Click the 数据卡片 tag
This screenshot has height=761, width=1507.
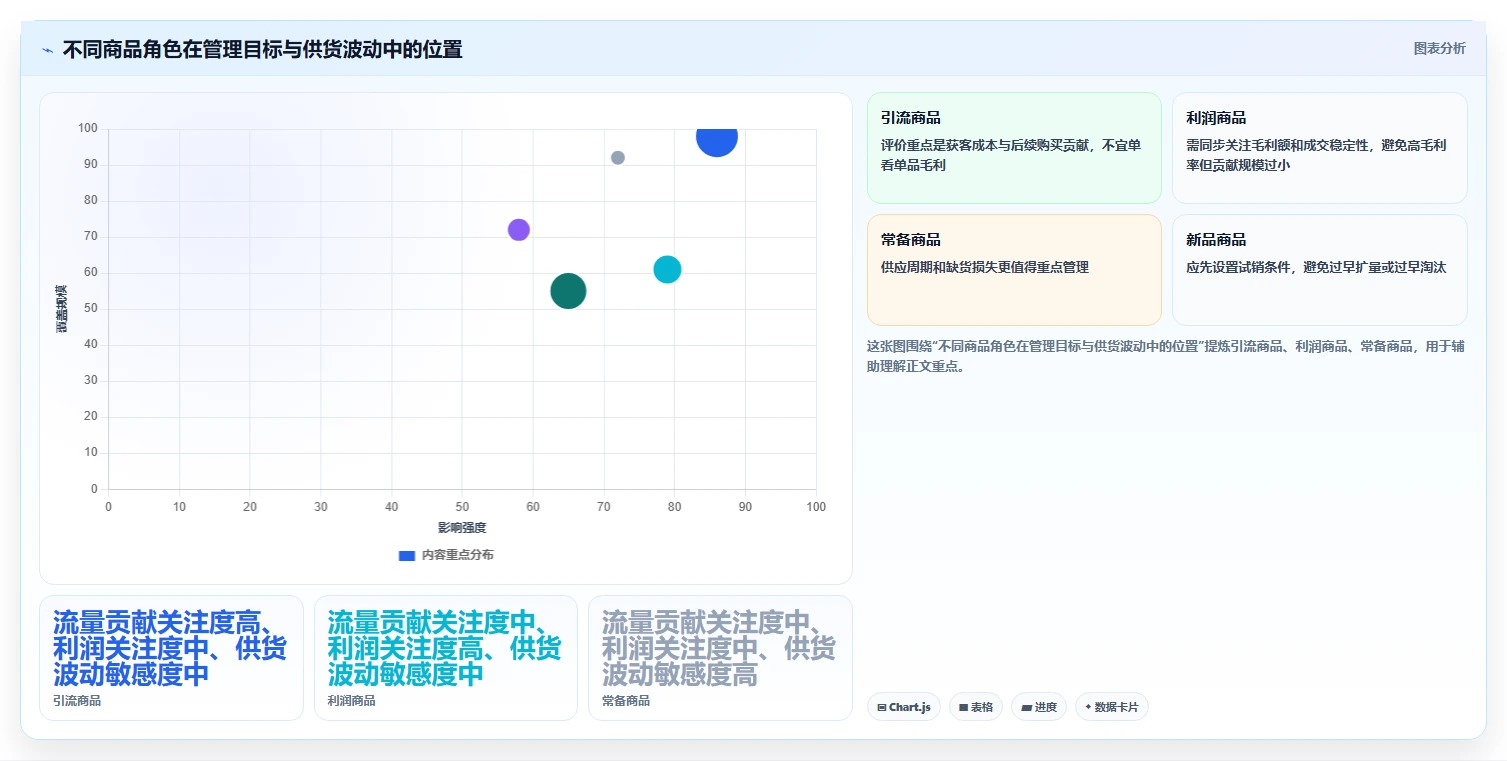(x=1112, y=707)
